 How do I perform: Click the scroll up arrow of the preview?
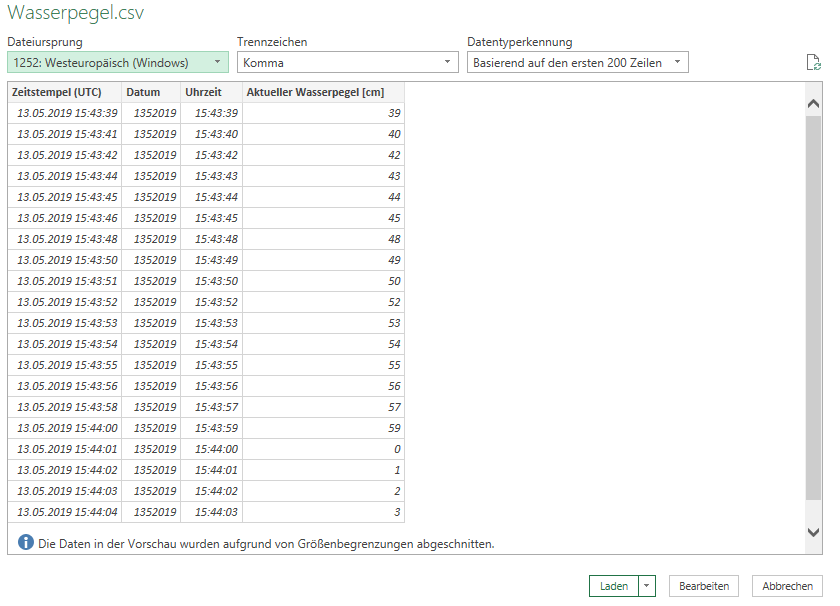coord(814,94)
